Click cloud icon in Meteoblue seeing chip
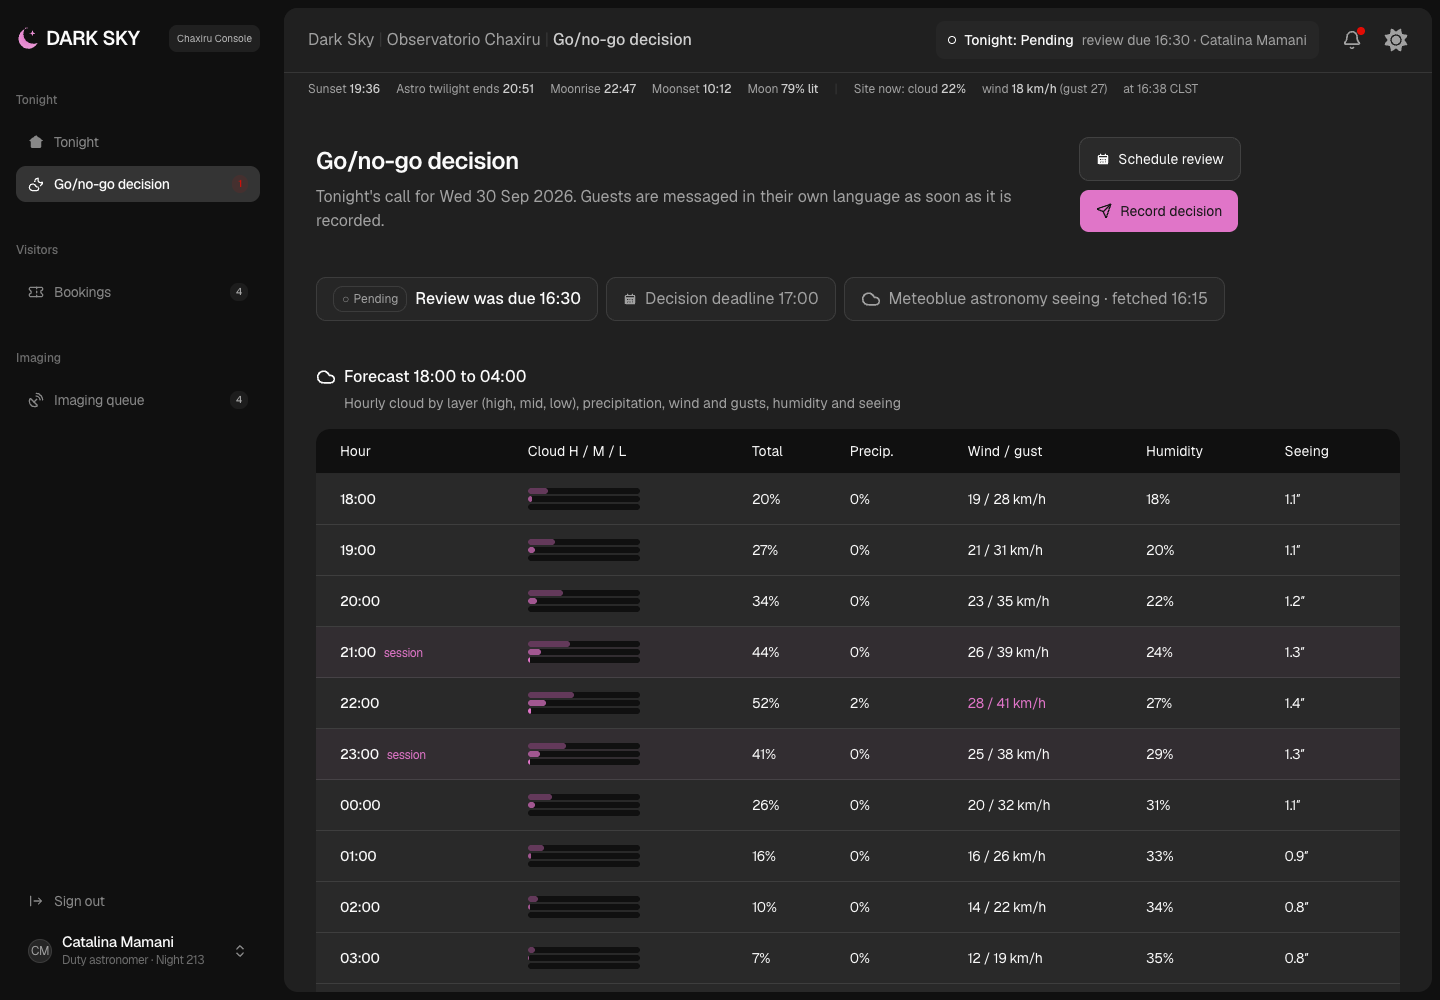Viewport: 1440px width, 1000px height. [871, 299]
